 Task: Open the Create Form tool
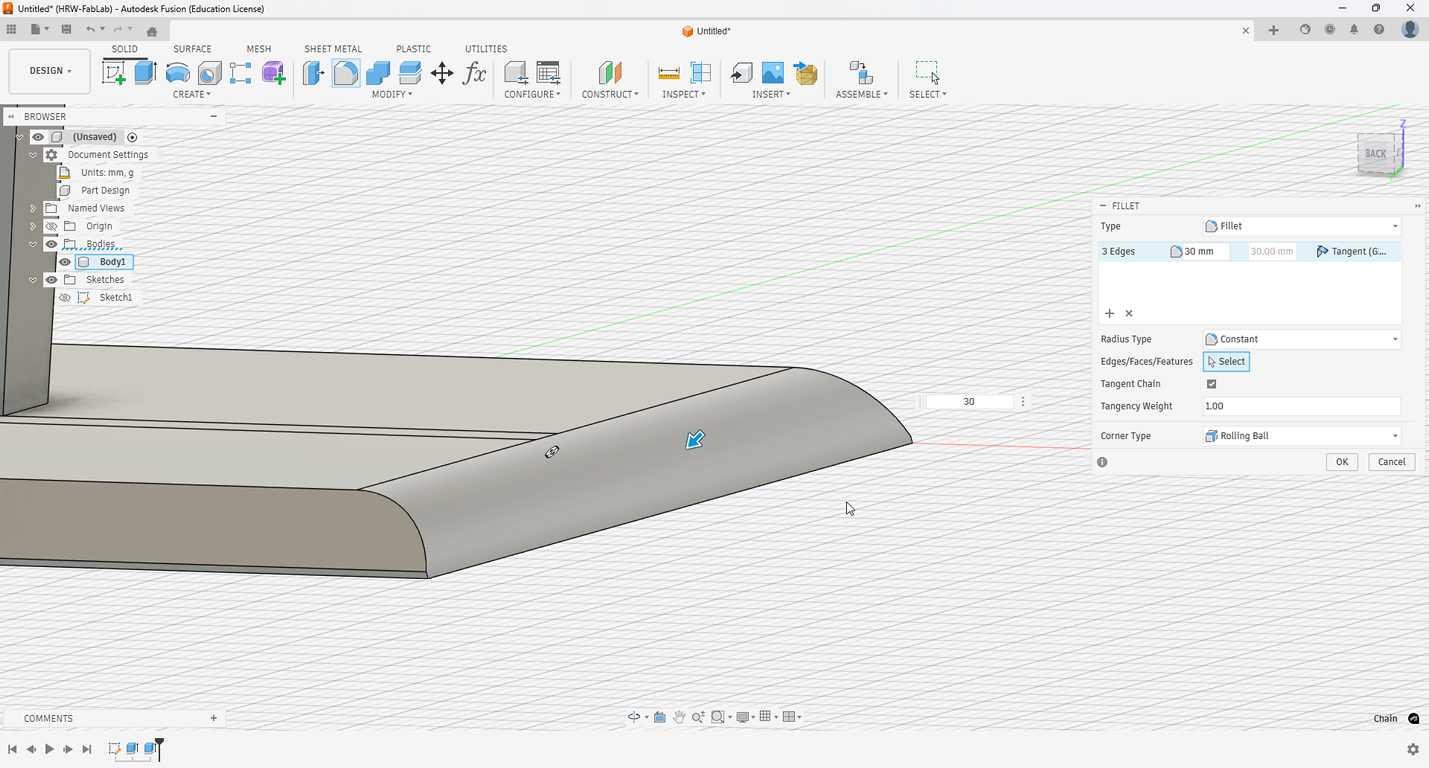273,72
